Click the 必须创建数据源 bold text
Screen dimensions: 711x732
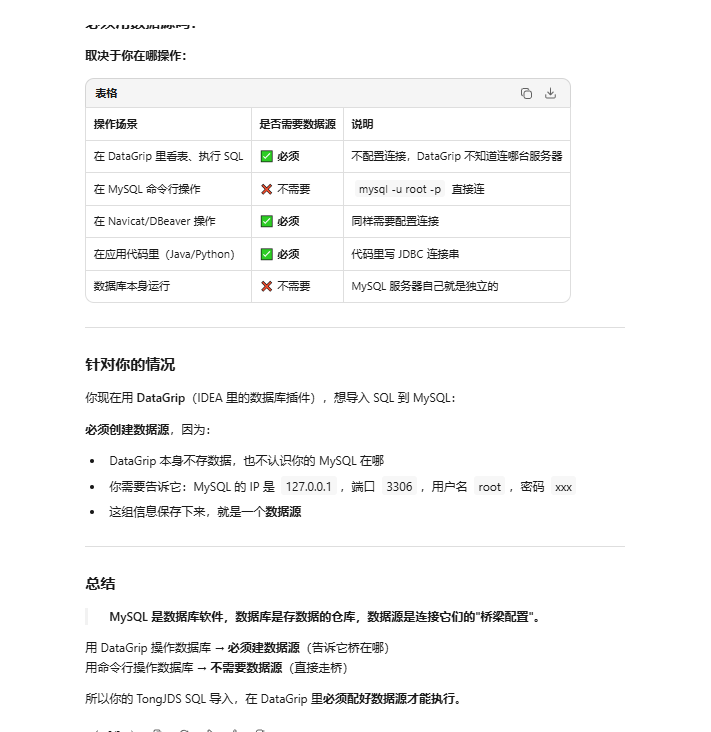[127, 430]
